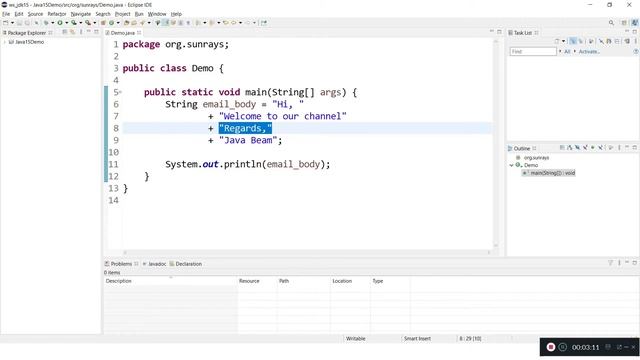This screenshot has width=640, height=360.
Task: Click the Resource column header
Action: (x=257, y=281)
